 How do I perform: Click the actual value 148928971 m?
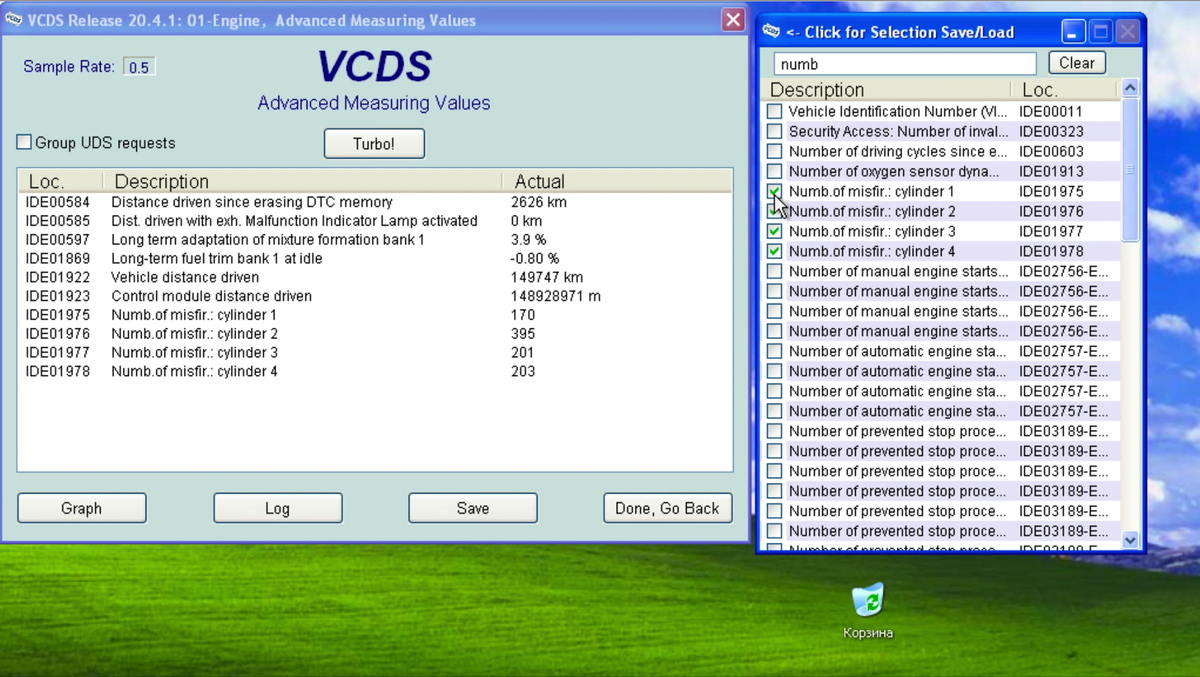[555, 296]
